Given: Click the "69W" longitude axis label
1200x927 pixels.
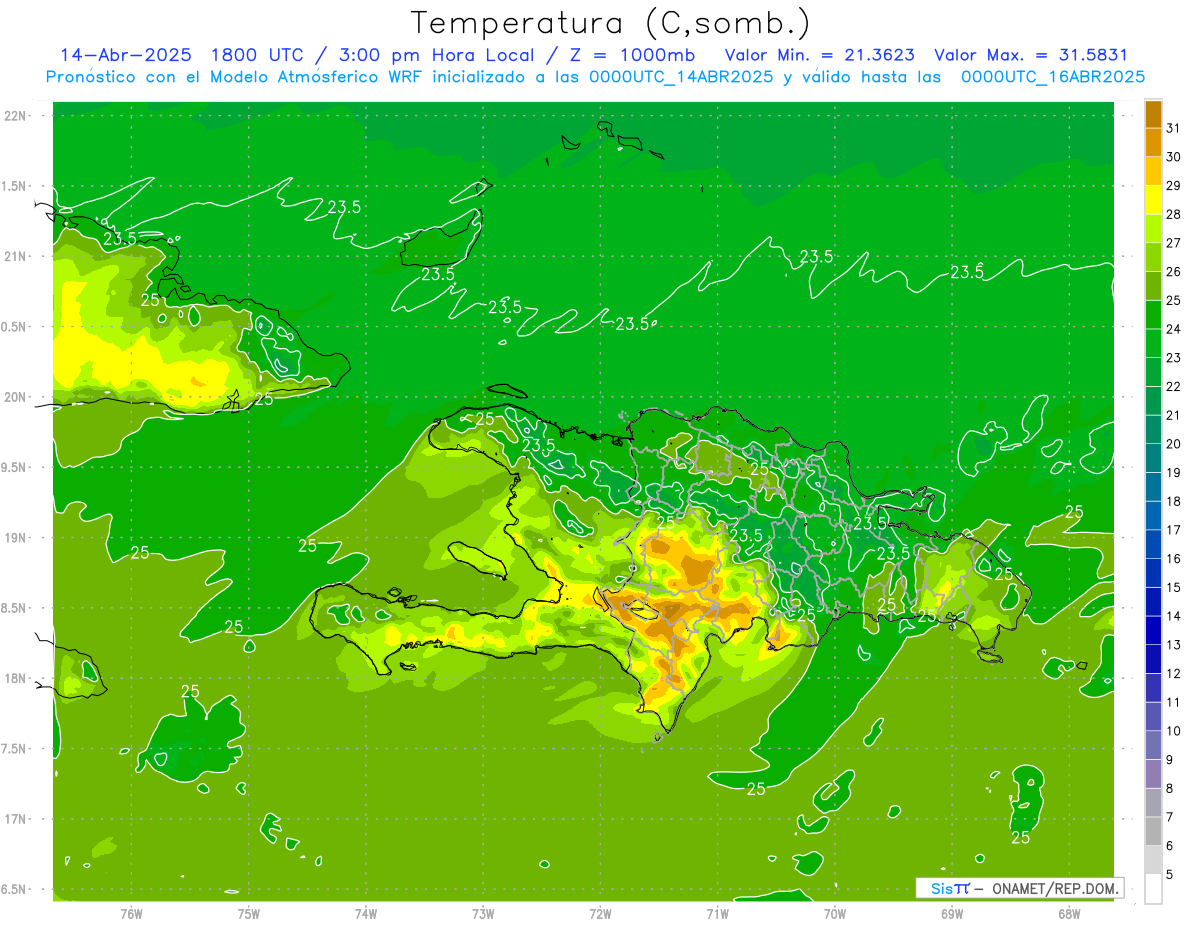Looking at the screenshot, I should [x=952, y=913].
